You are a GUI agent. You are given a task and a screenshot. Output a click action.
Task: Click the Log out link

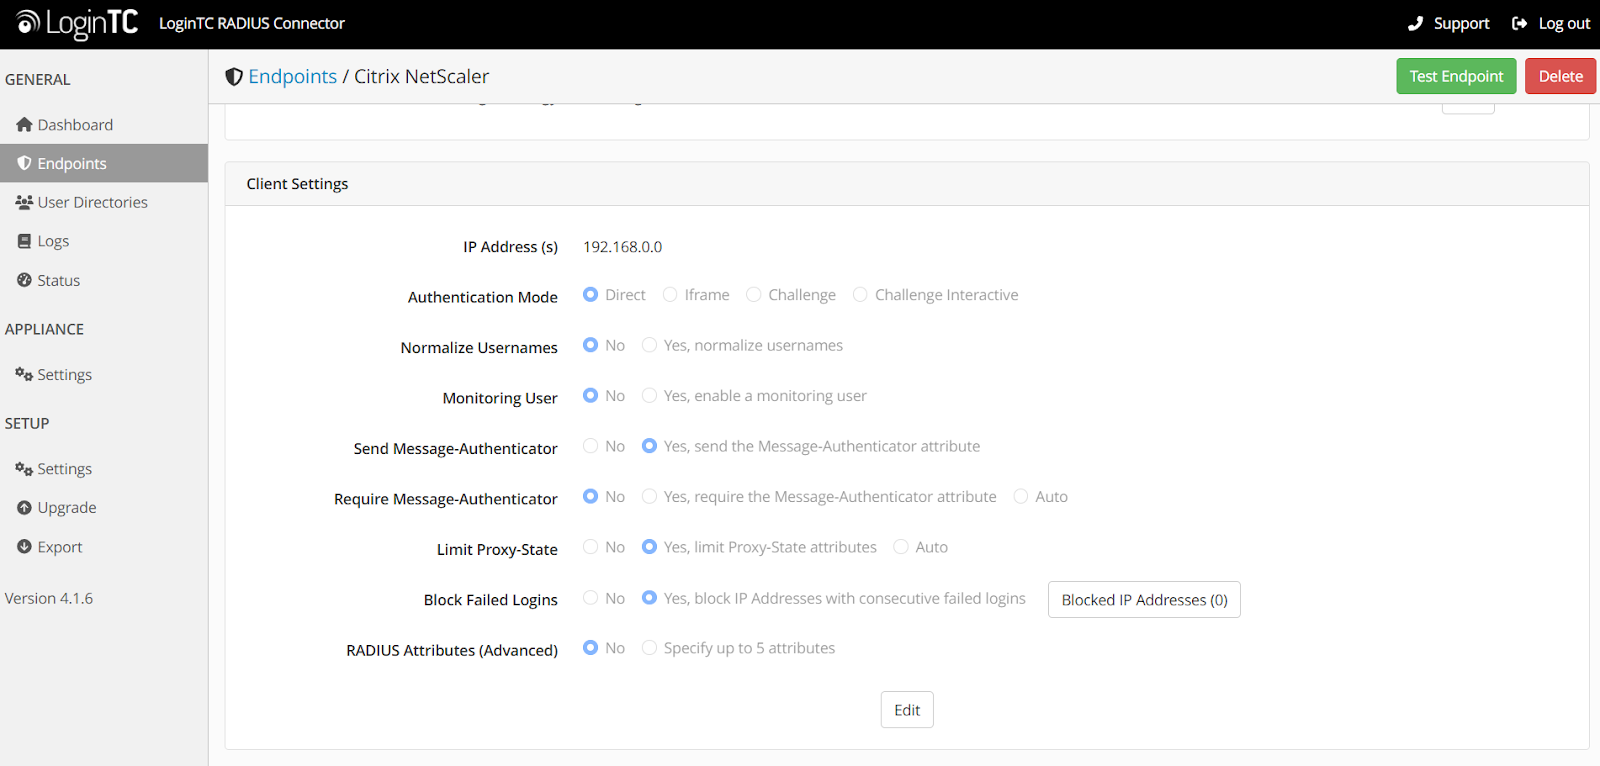tap(1550, 23)
